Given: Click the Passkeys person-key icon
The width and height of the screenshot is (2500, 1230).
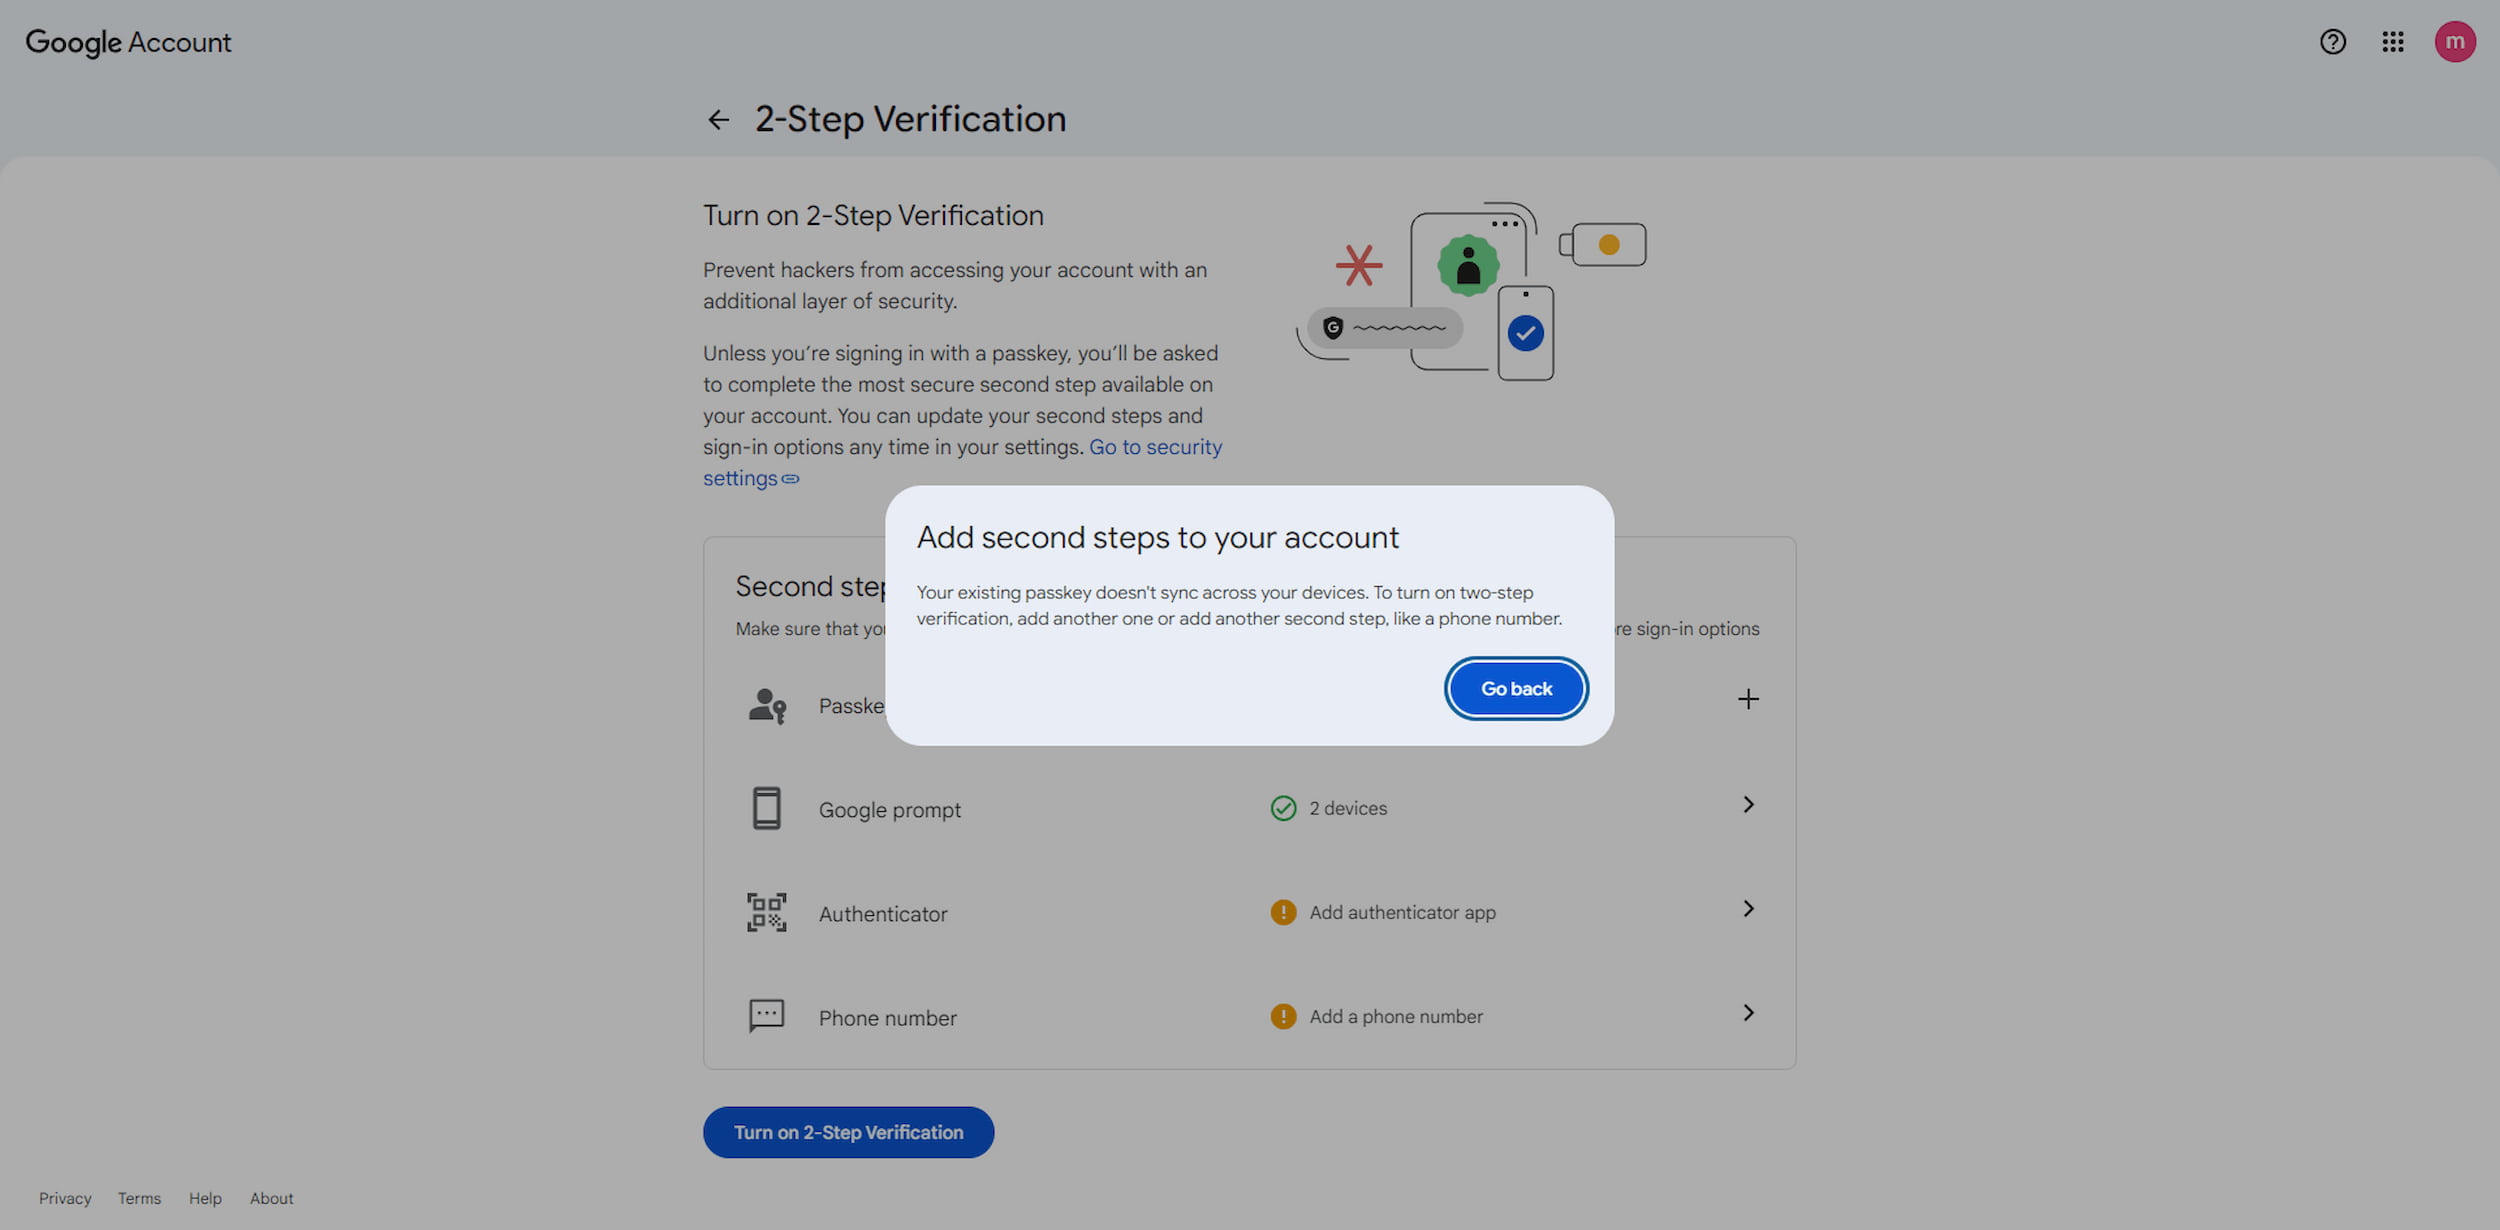Looking at the screenshot, I should coord(767,706).
